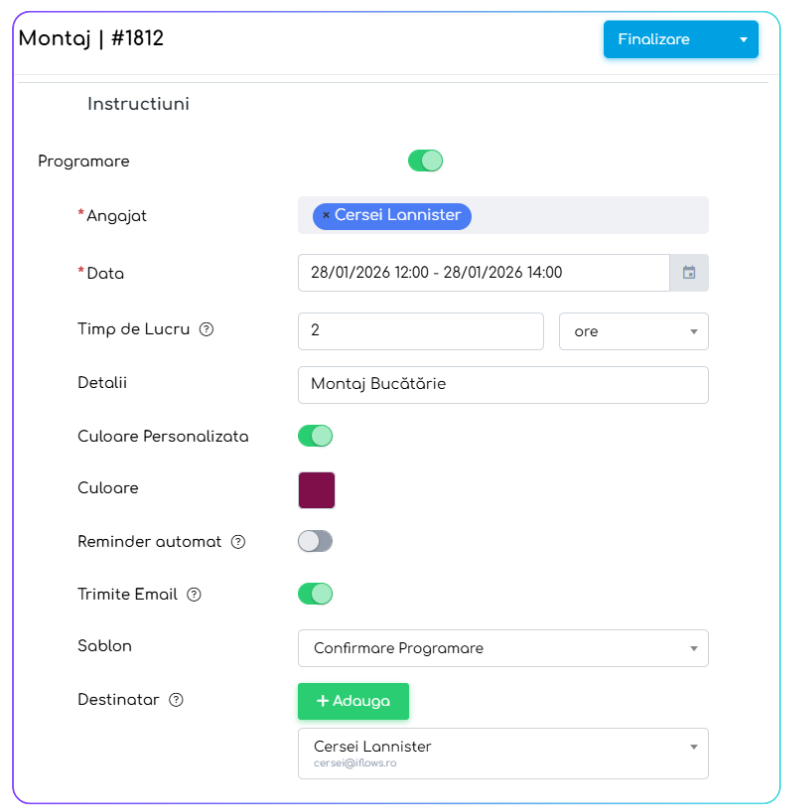Enable the Reminder automat toggle
This screenshot has width=794, height=811.
click(315, 541)
